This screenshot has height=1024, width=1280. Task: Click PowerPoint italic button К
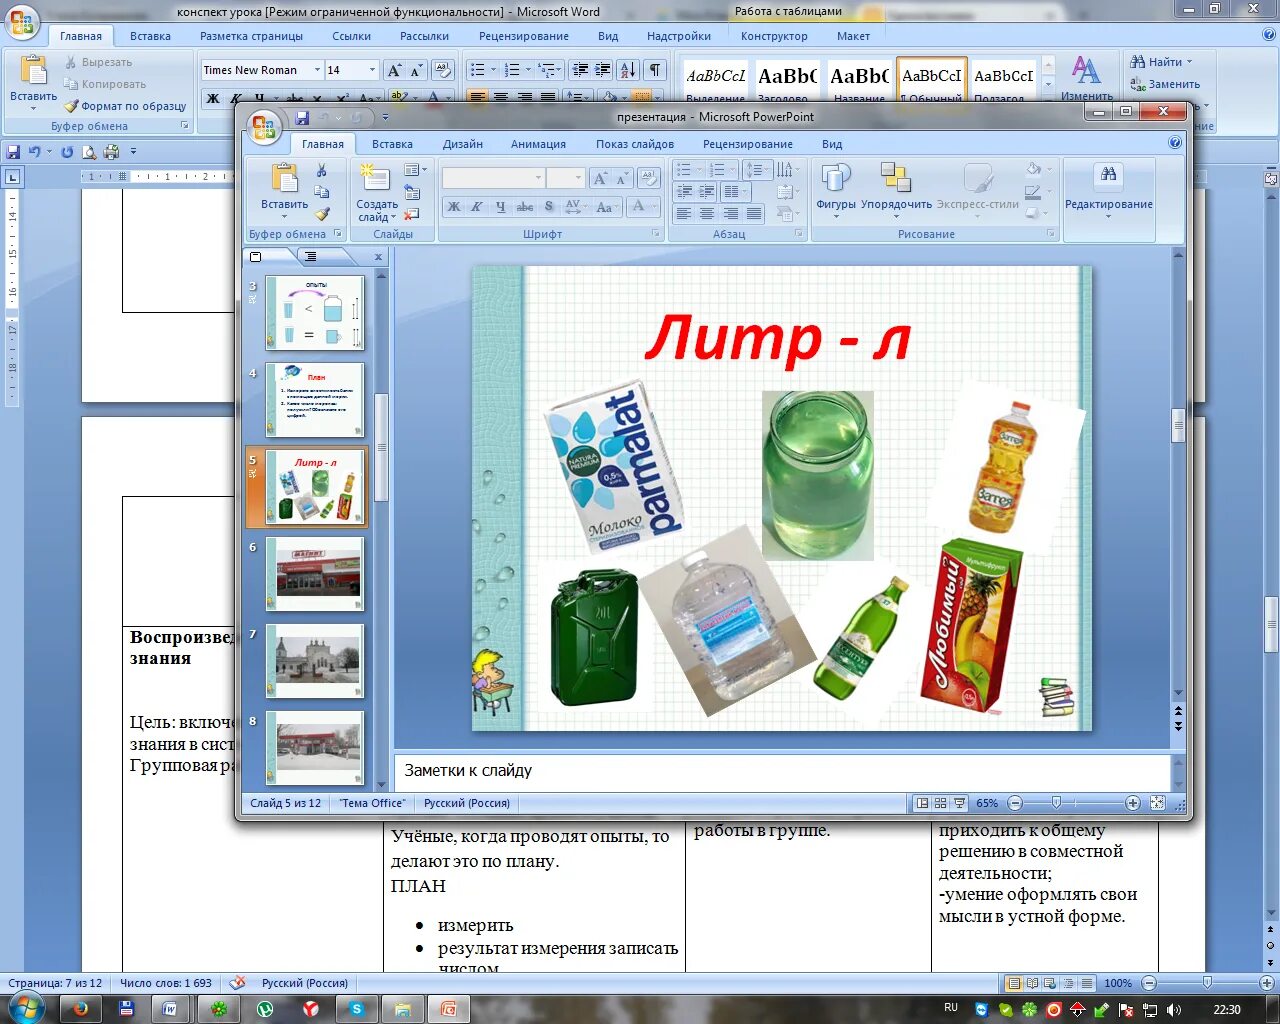[477, 207]
